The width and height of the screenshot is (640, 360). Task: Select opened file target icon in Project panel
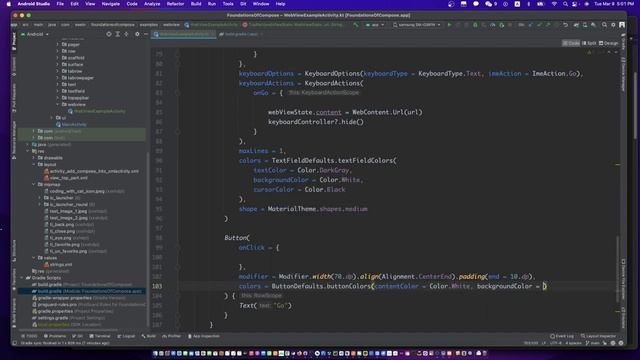(x=109, y=34)
